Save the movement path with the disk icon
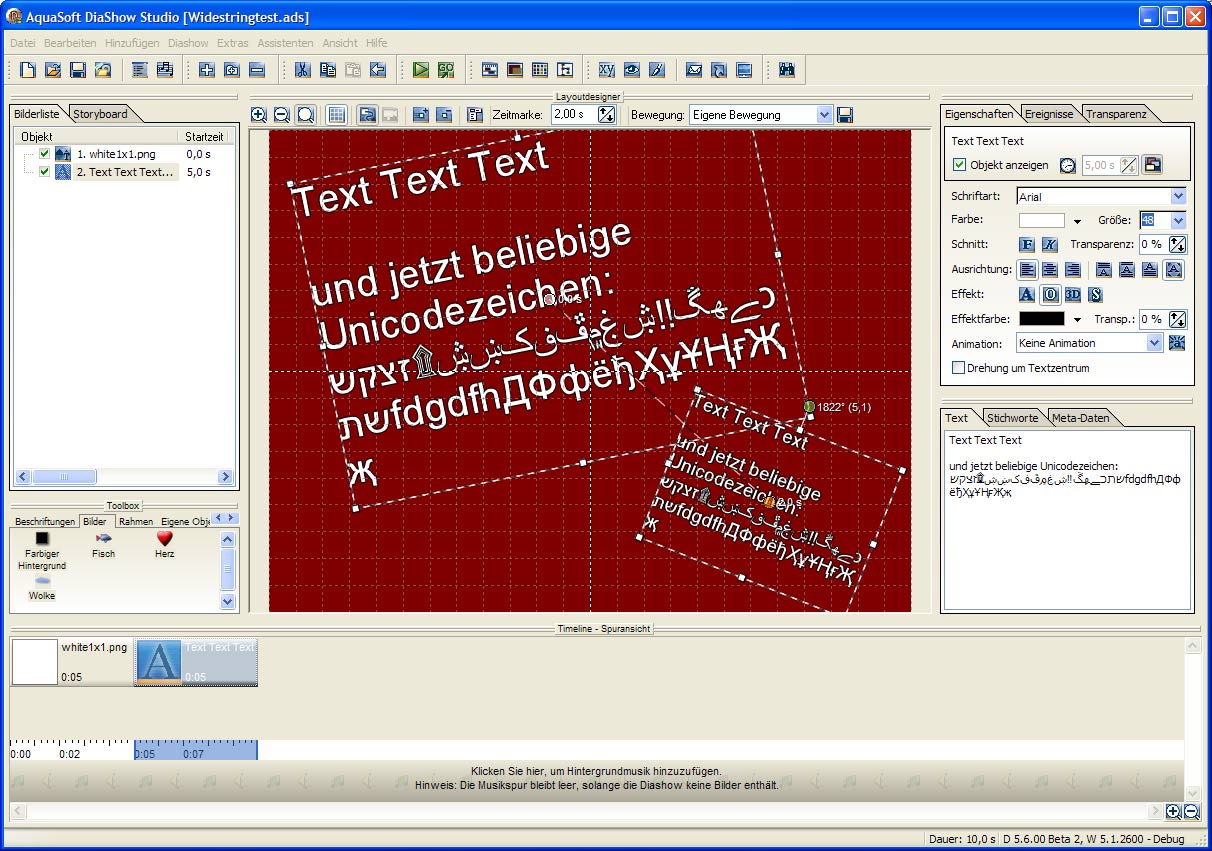 845,115
